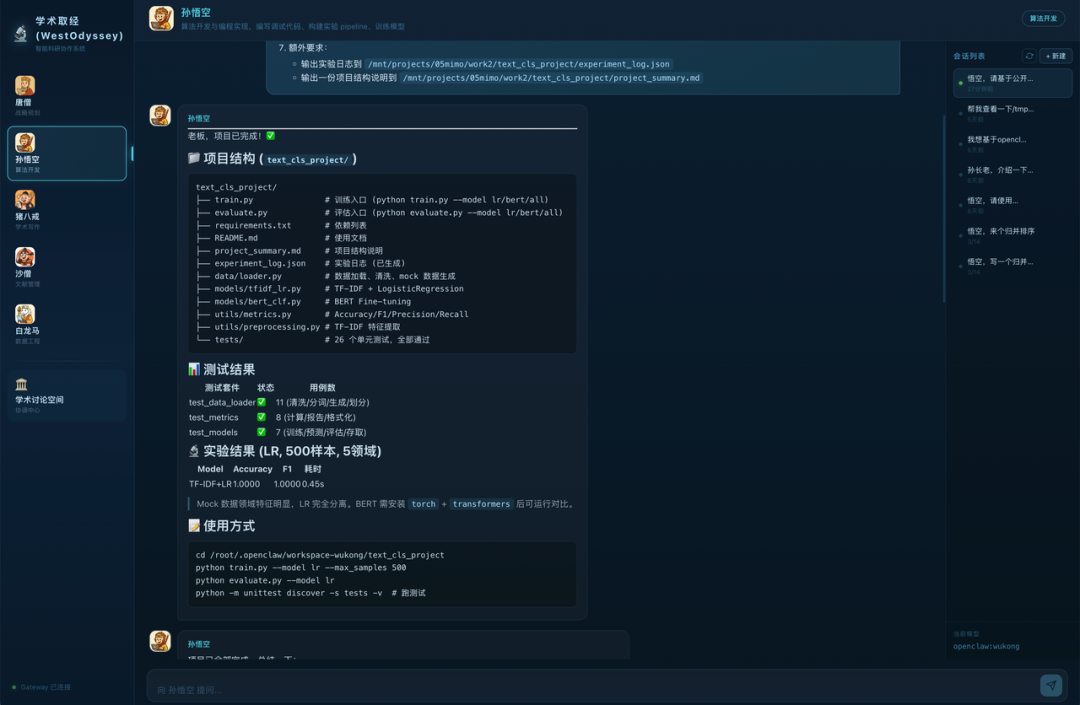Click the Gateway 已连接 status indicator

pyautogui.click(x=42, y=687)
